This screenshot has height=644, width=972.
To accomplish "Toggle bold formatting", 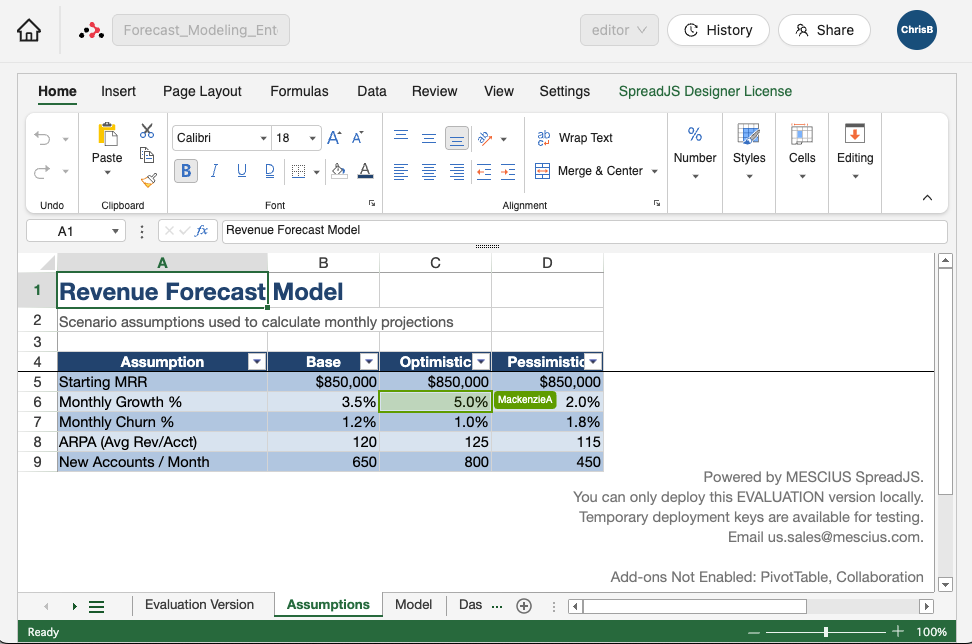I will point(185,171).
